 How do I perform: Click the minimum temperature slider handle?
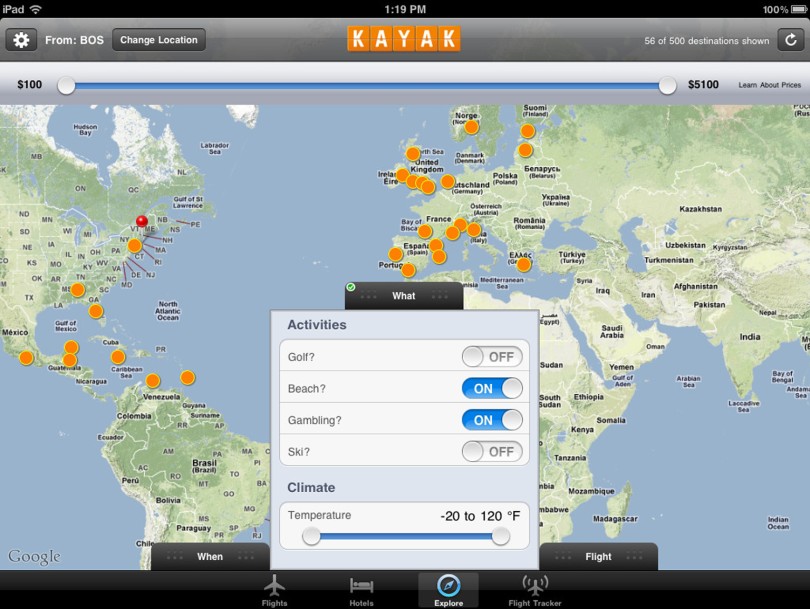point(311,536)
